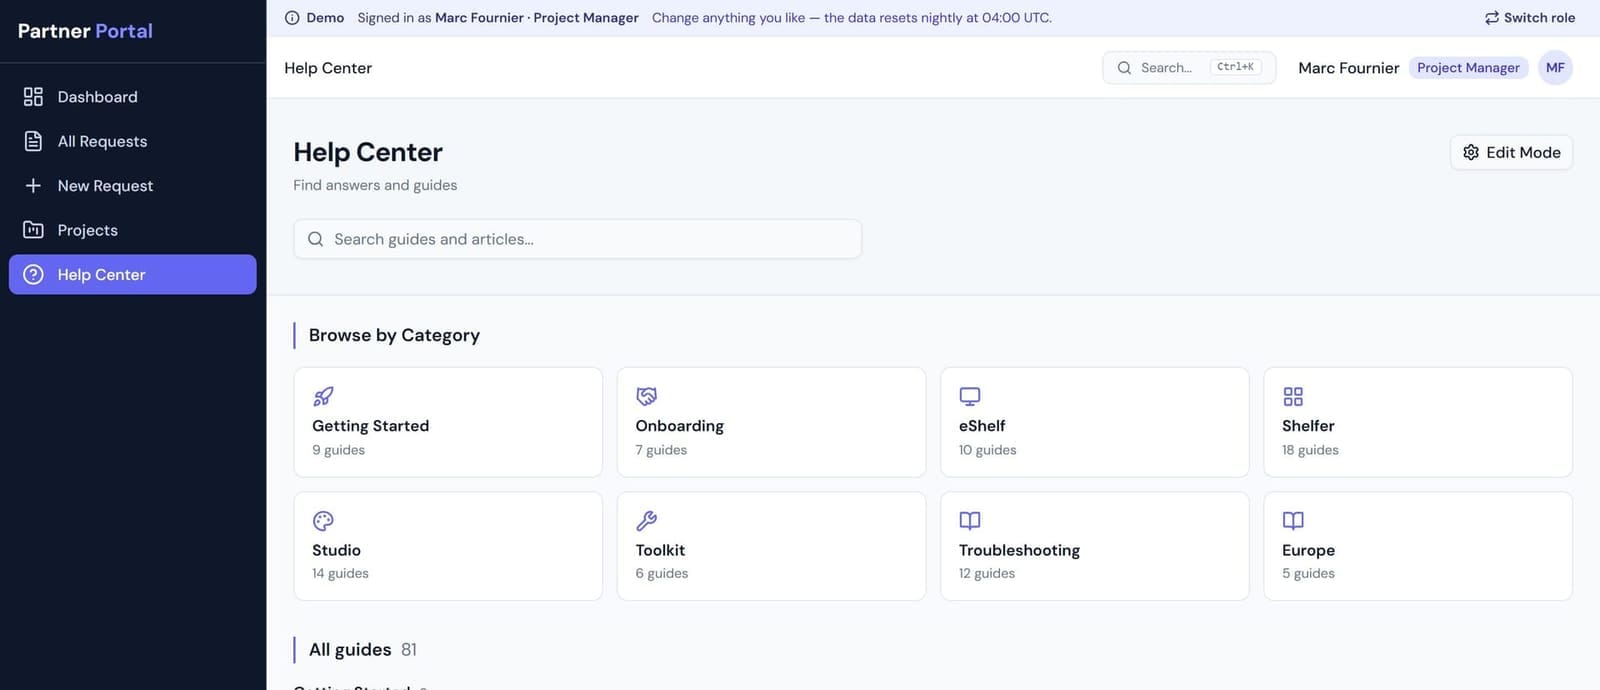Image resolution: width=1600 pixels, height=690 pixels.
Task: Click the Europe book icon
Action: point(1293,520)
